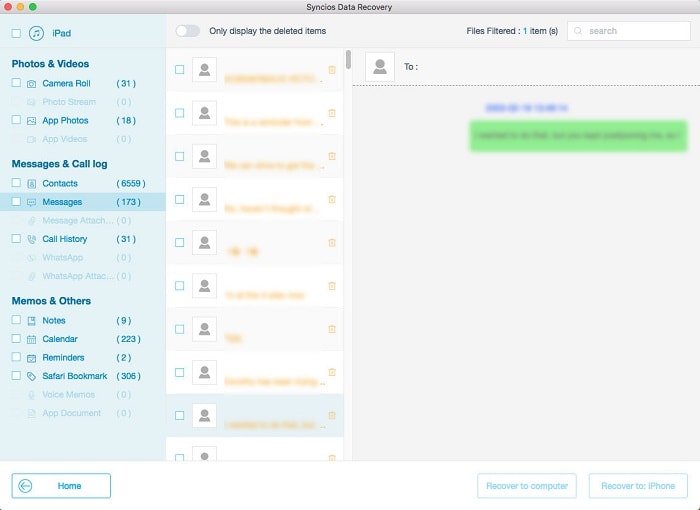The image size is (700, 510).
Task: Open the App Photos category
Action: (x=65, y=121)
